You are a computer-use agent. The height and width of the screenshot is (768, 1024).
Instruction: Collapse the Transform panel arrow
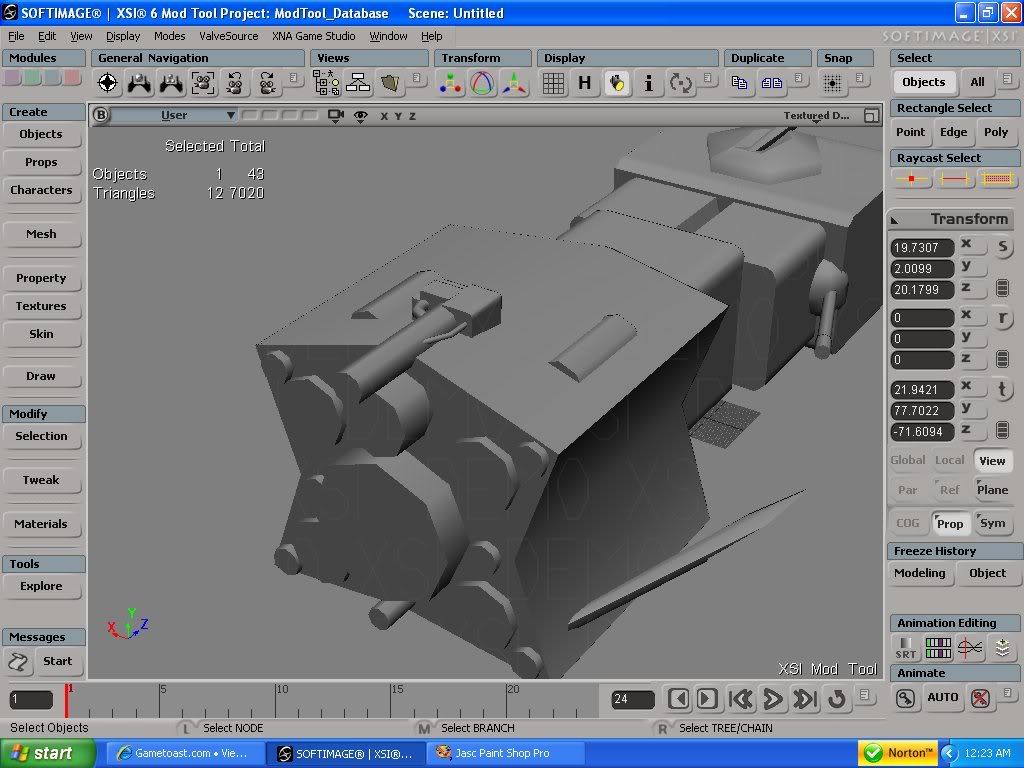click(x=895, y=220)
